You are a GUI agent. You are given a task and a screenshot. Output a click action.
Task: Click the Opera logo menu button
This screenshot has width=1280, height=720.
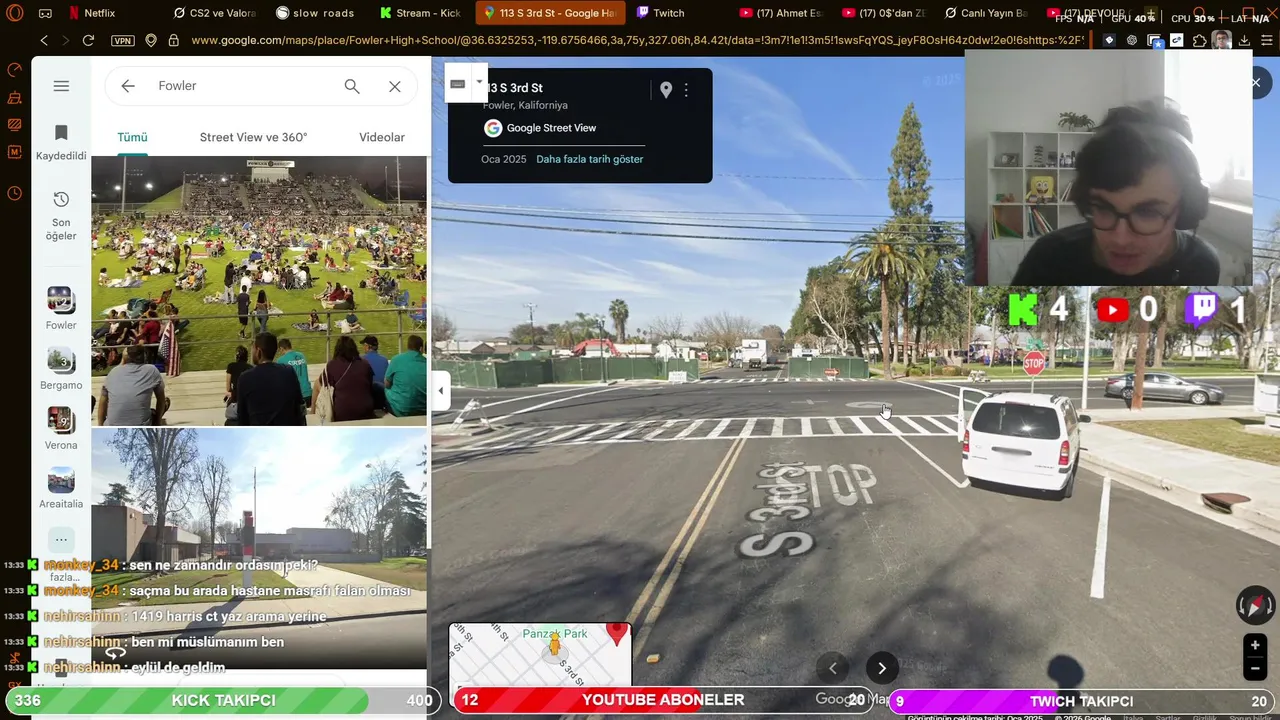(15, 13)
